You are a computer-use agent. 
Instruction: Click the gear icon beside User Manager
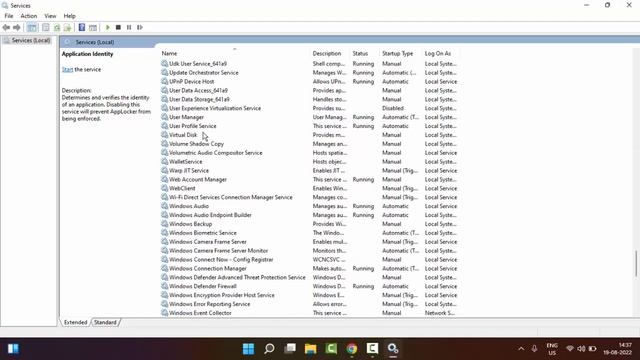tap(164, 117)
